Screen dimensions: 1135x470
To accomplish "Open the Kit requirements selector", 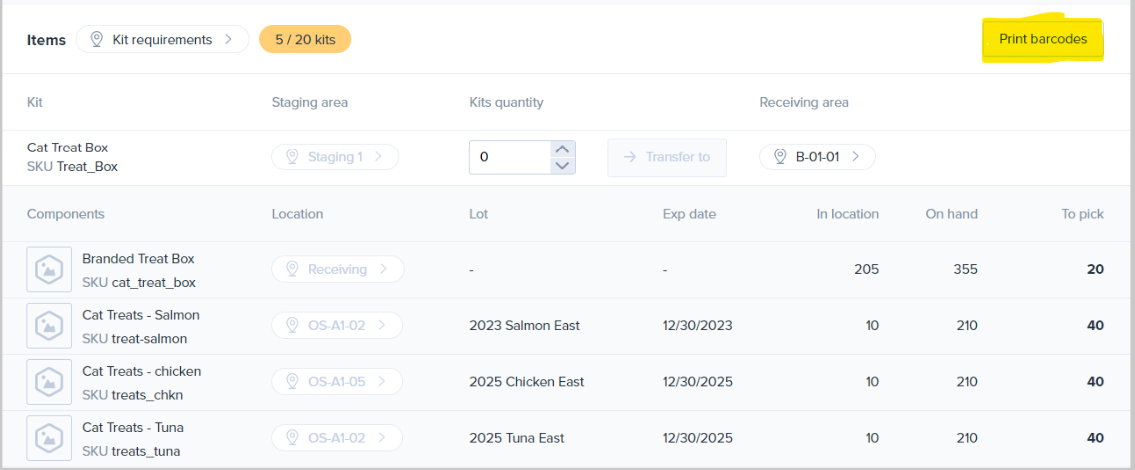I will point(162,40).
